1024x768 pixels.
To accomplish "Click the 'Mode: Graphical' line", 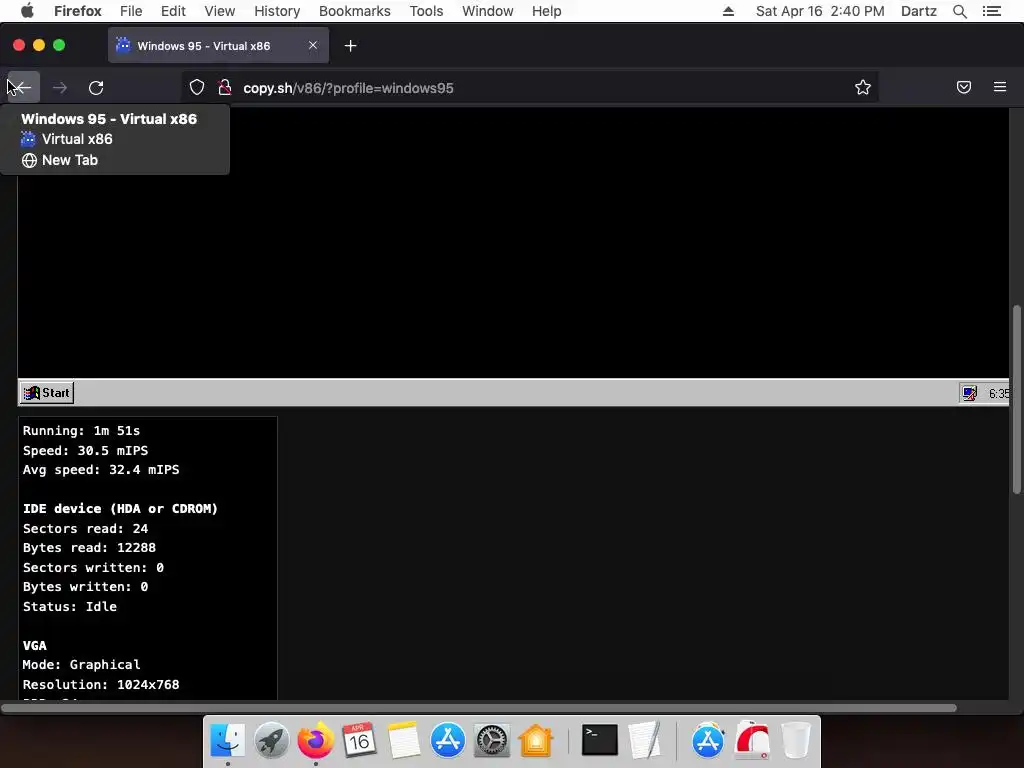I will (x=82, y=665).
